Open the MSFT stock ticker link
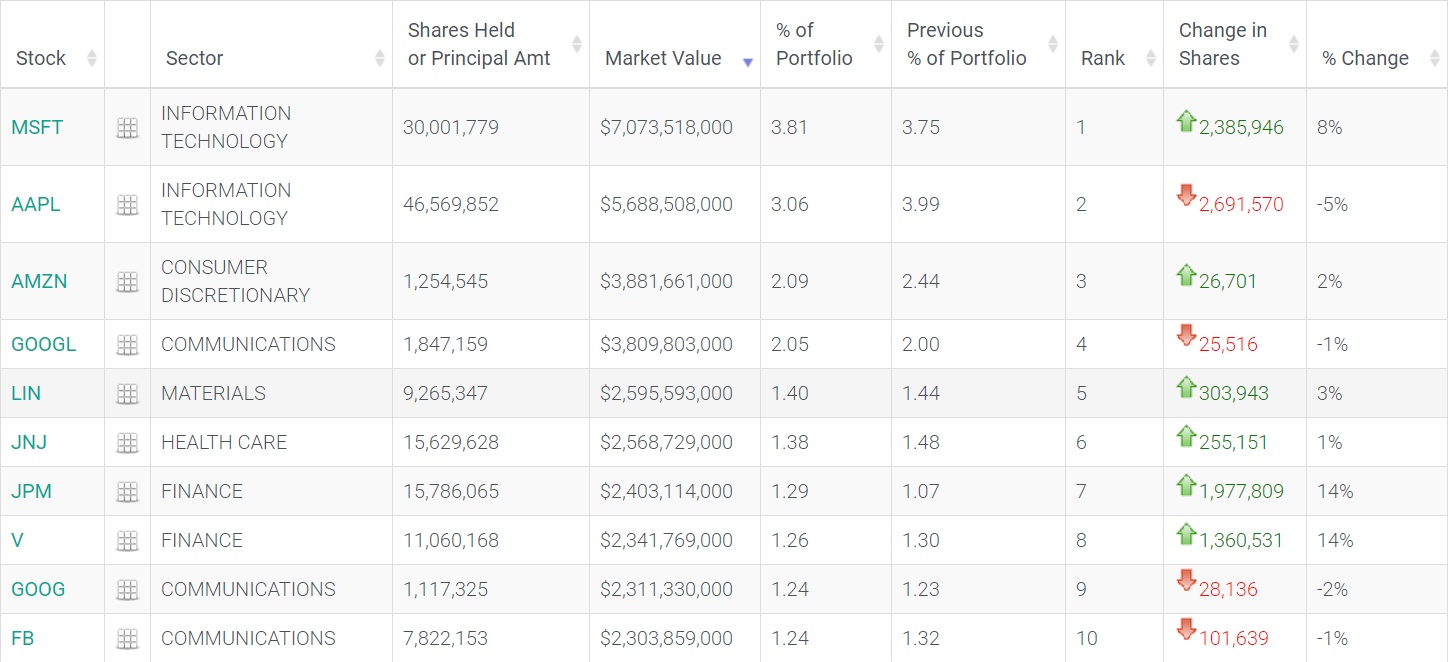The width and height of the screenshot is (1448, 662). (37, 128)
